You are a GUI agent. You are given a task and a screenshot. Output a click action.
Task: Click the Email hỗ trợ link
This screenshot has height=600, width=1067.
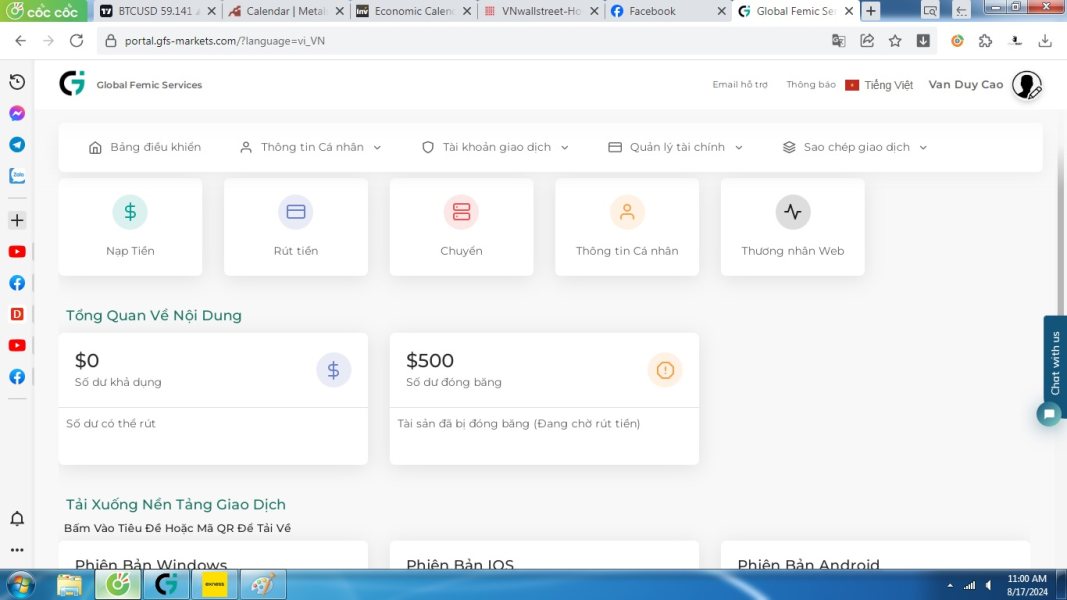tap(740, 84)
